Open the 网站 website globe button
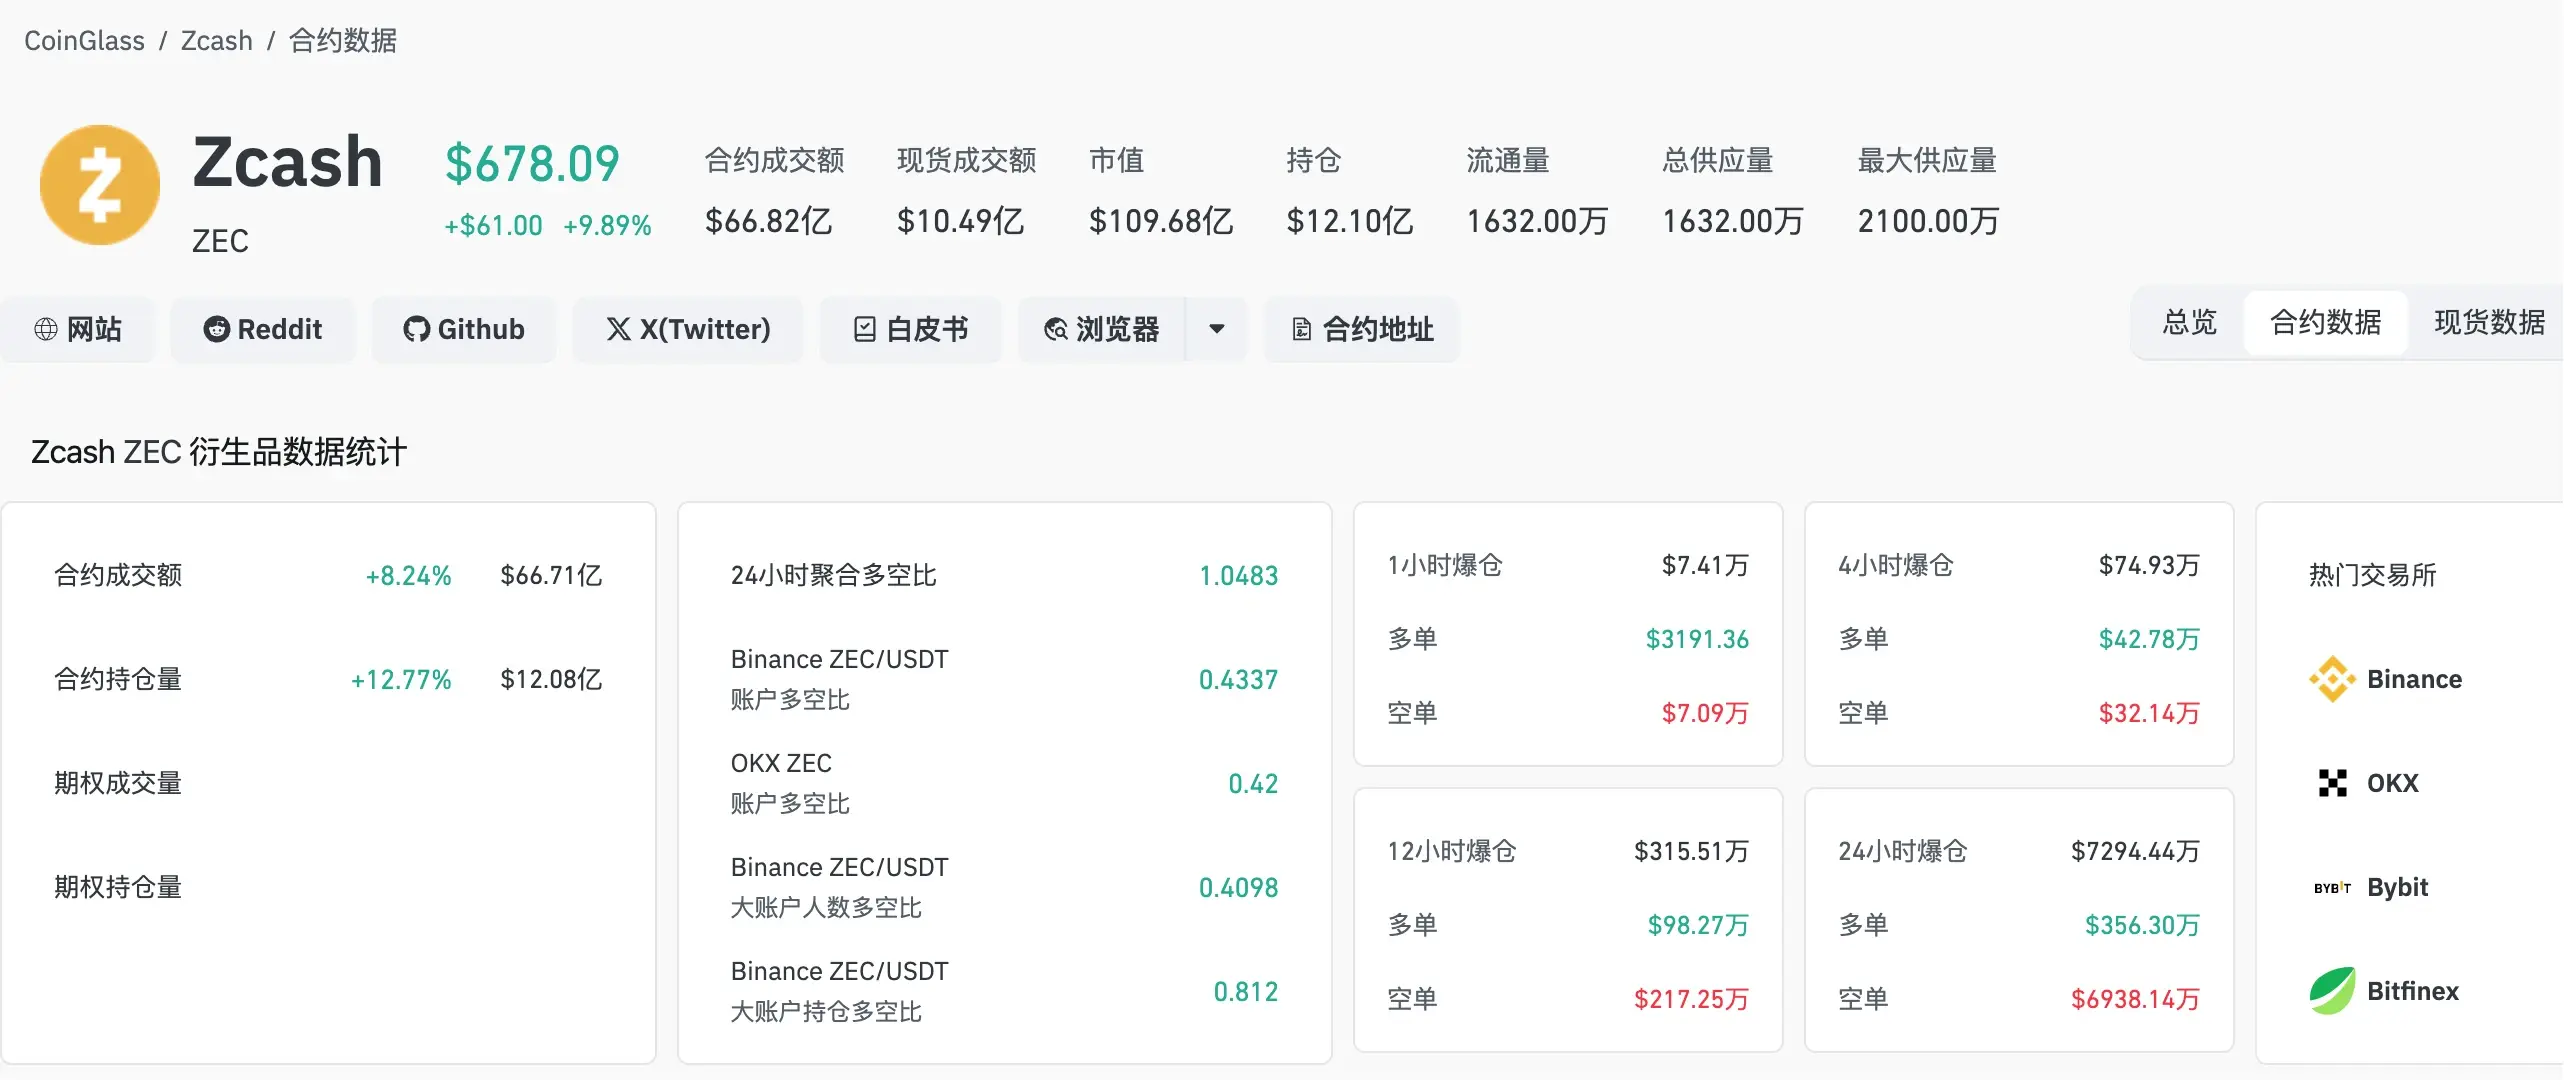This screenshot has height=1080, width=2564. click(x=78, y=329)
